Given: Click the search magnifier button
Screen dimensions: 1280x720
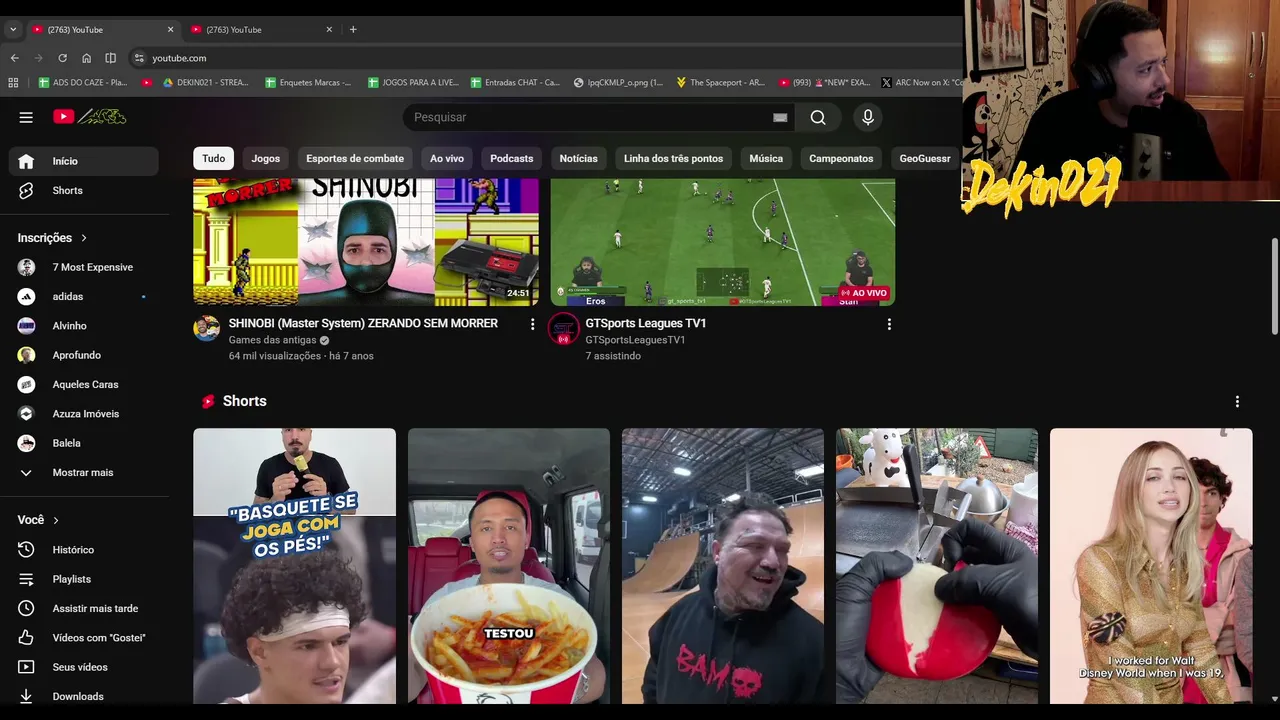Looking at the screenshot, I should (818, 117).
